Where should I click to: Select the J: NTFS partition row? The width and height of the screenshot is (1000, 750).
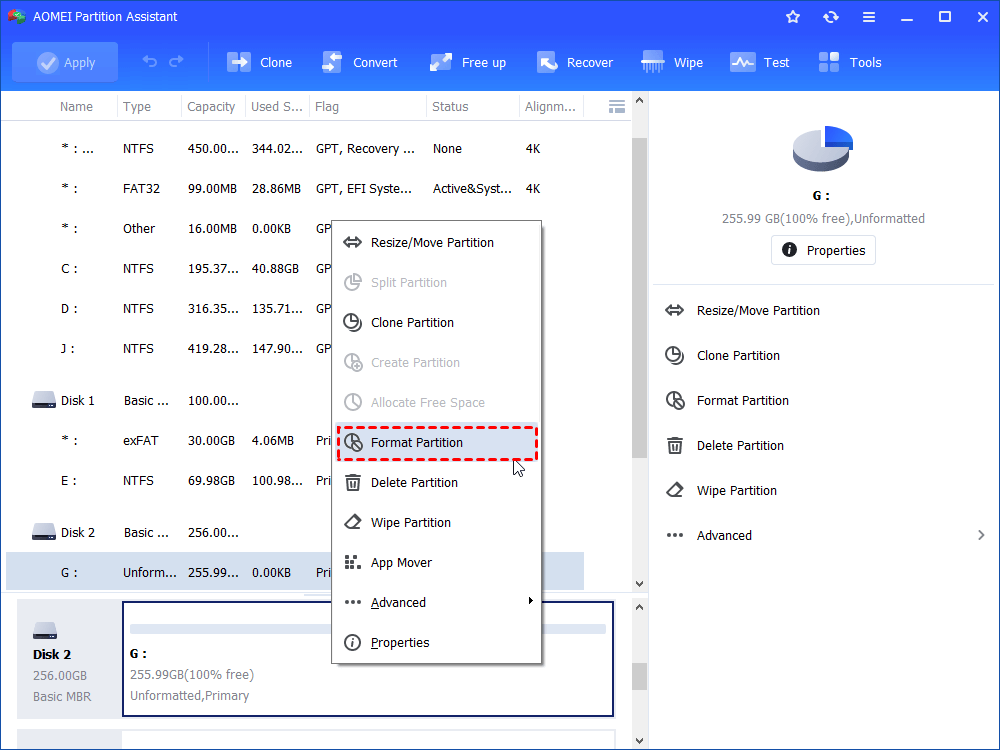pyautogui.click(x=295, y=349)
